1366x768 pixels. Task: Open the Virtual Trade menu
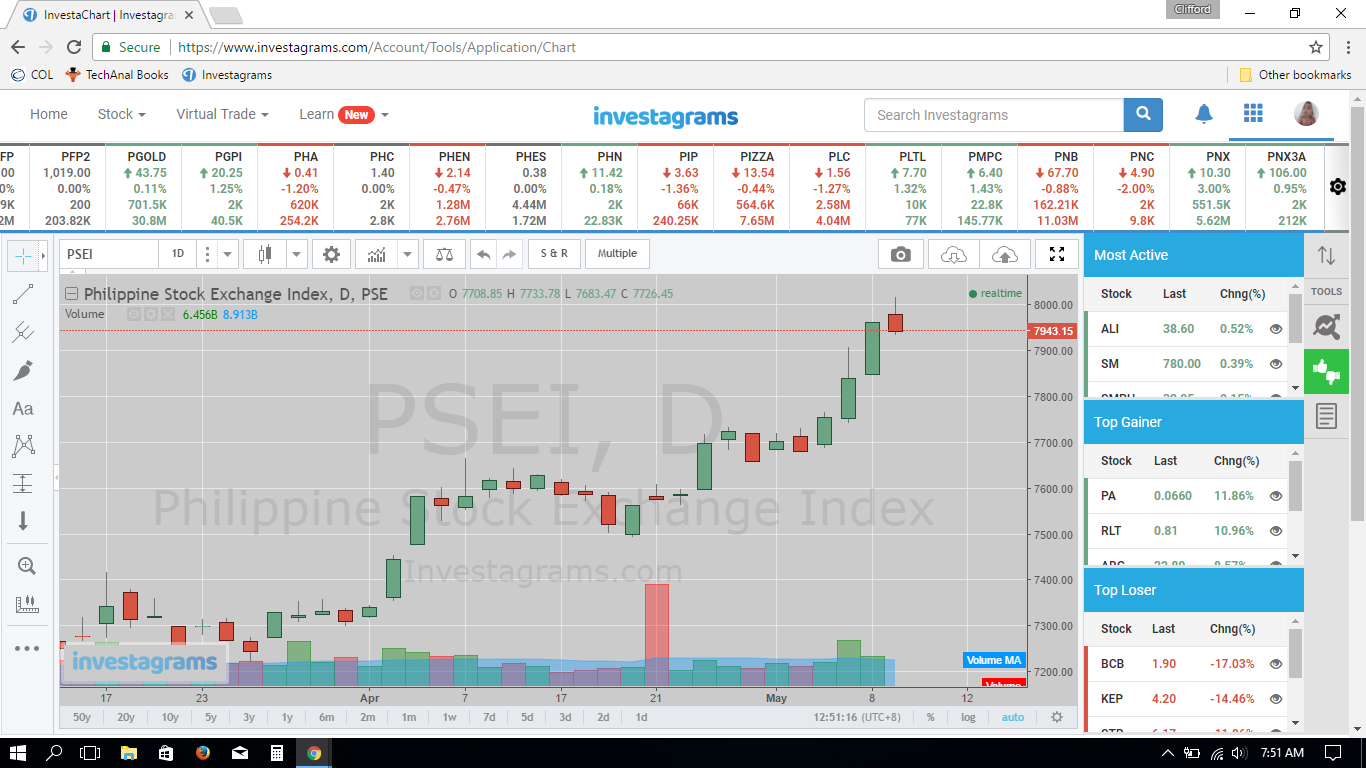(216, 114)
